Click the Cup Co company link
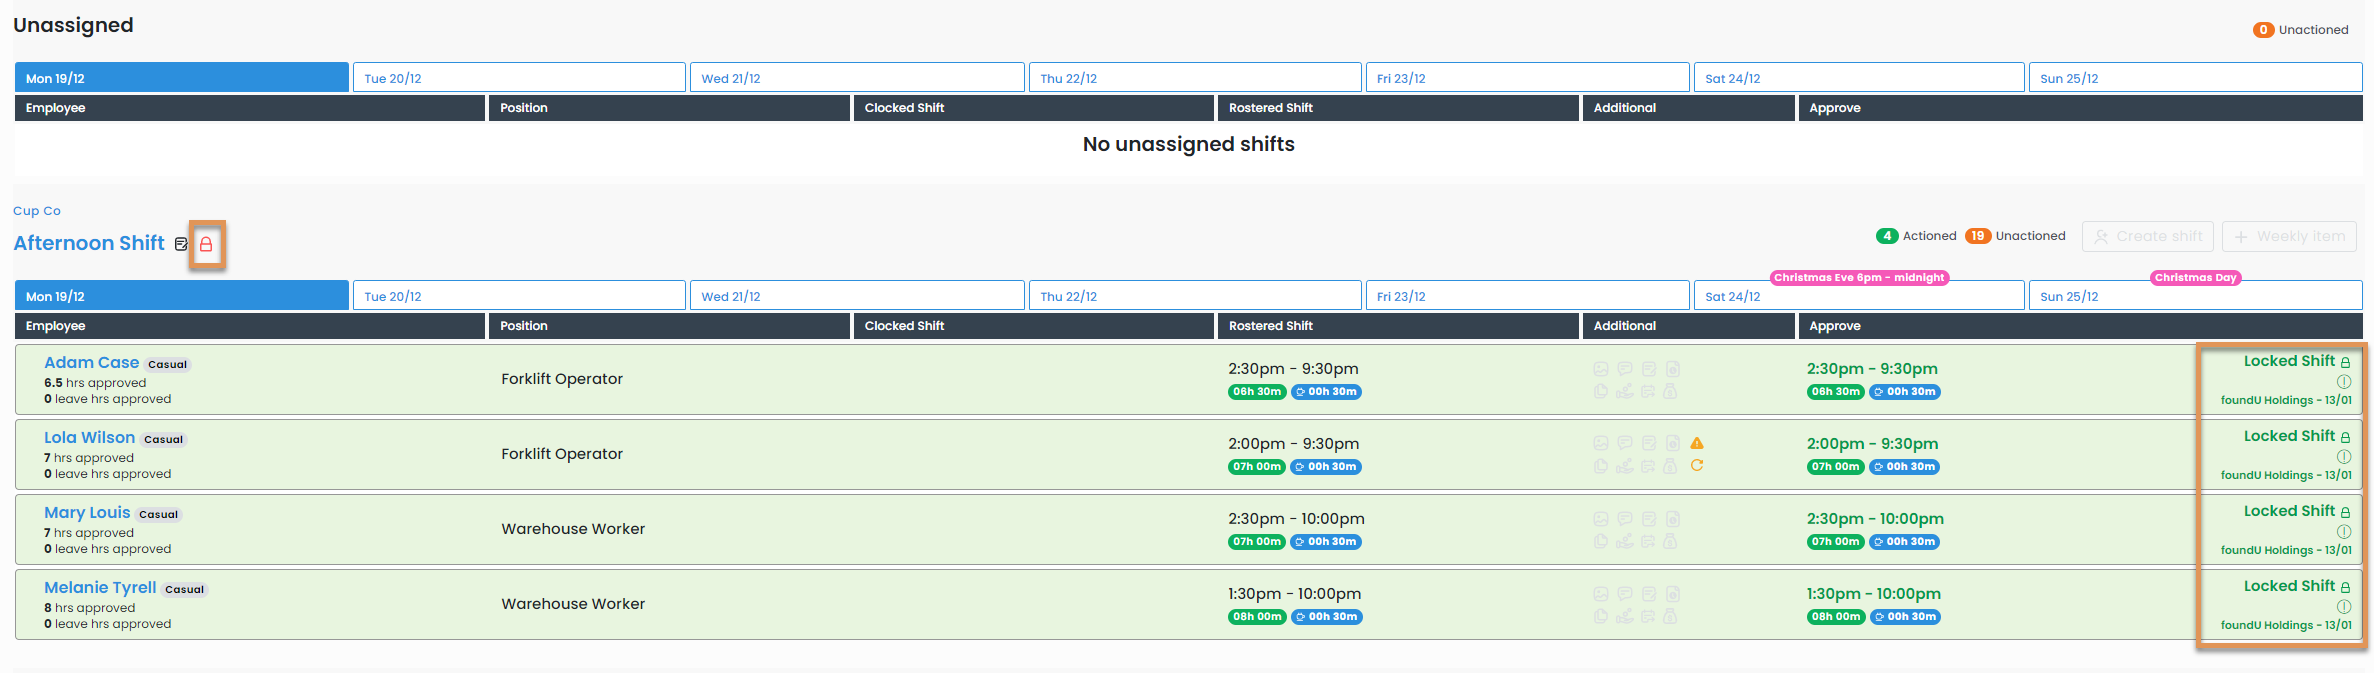2374x673 pixels. (x=37, y=211)
